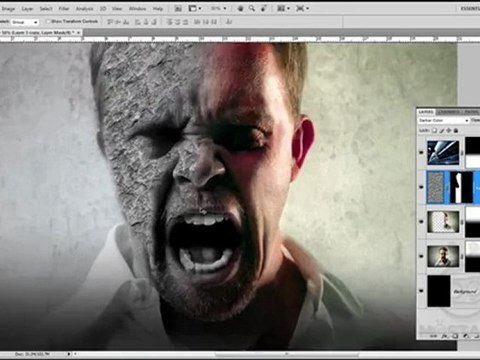
Task: Open the 3D menu
Action: point(103,9)
